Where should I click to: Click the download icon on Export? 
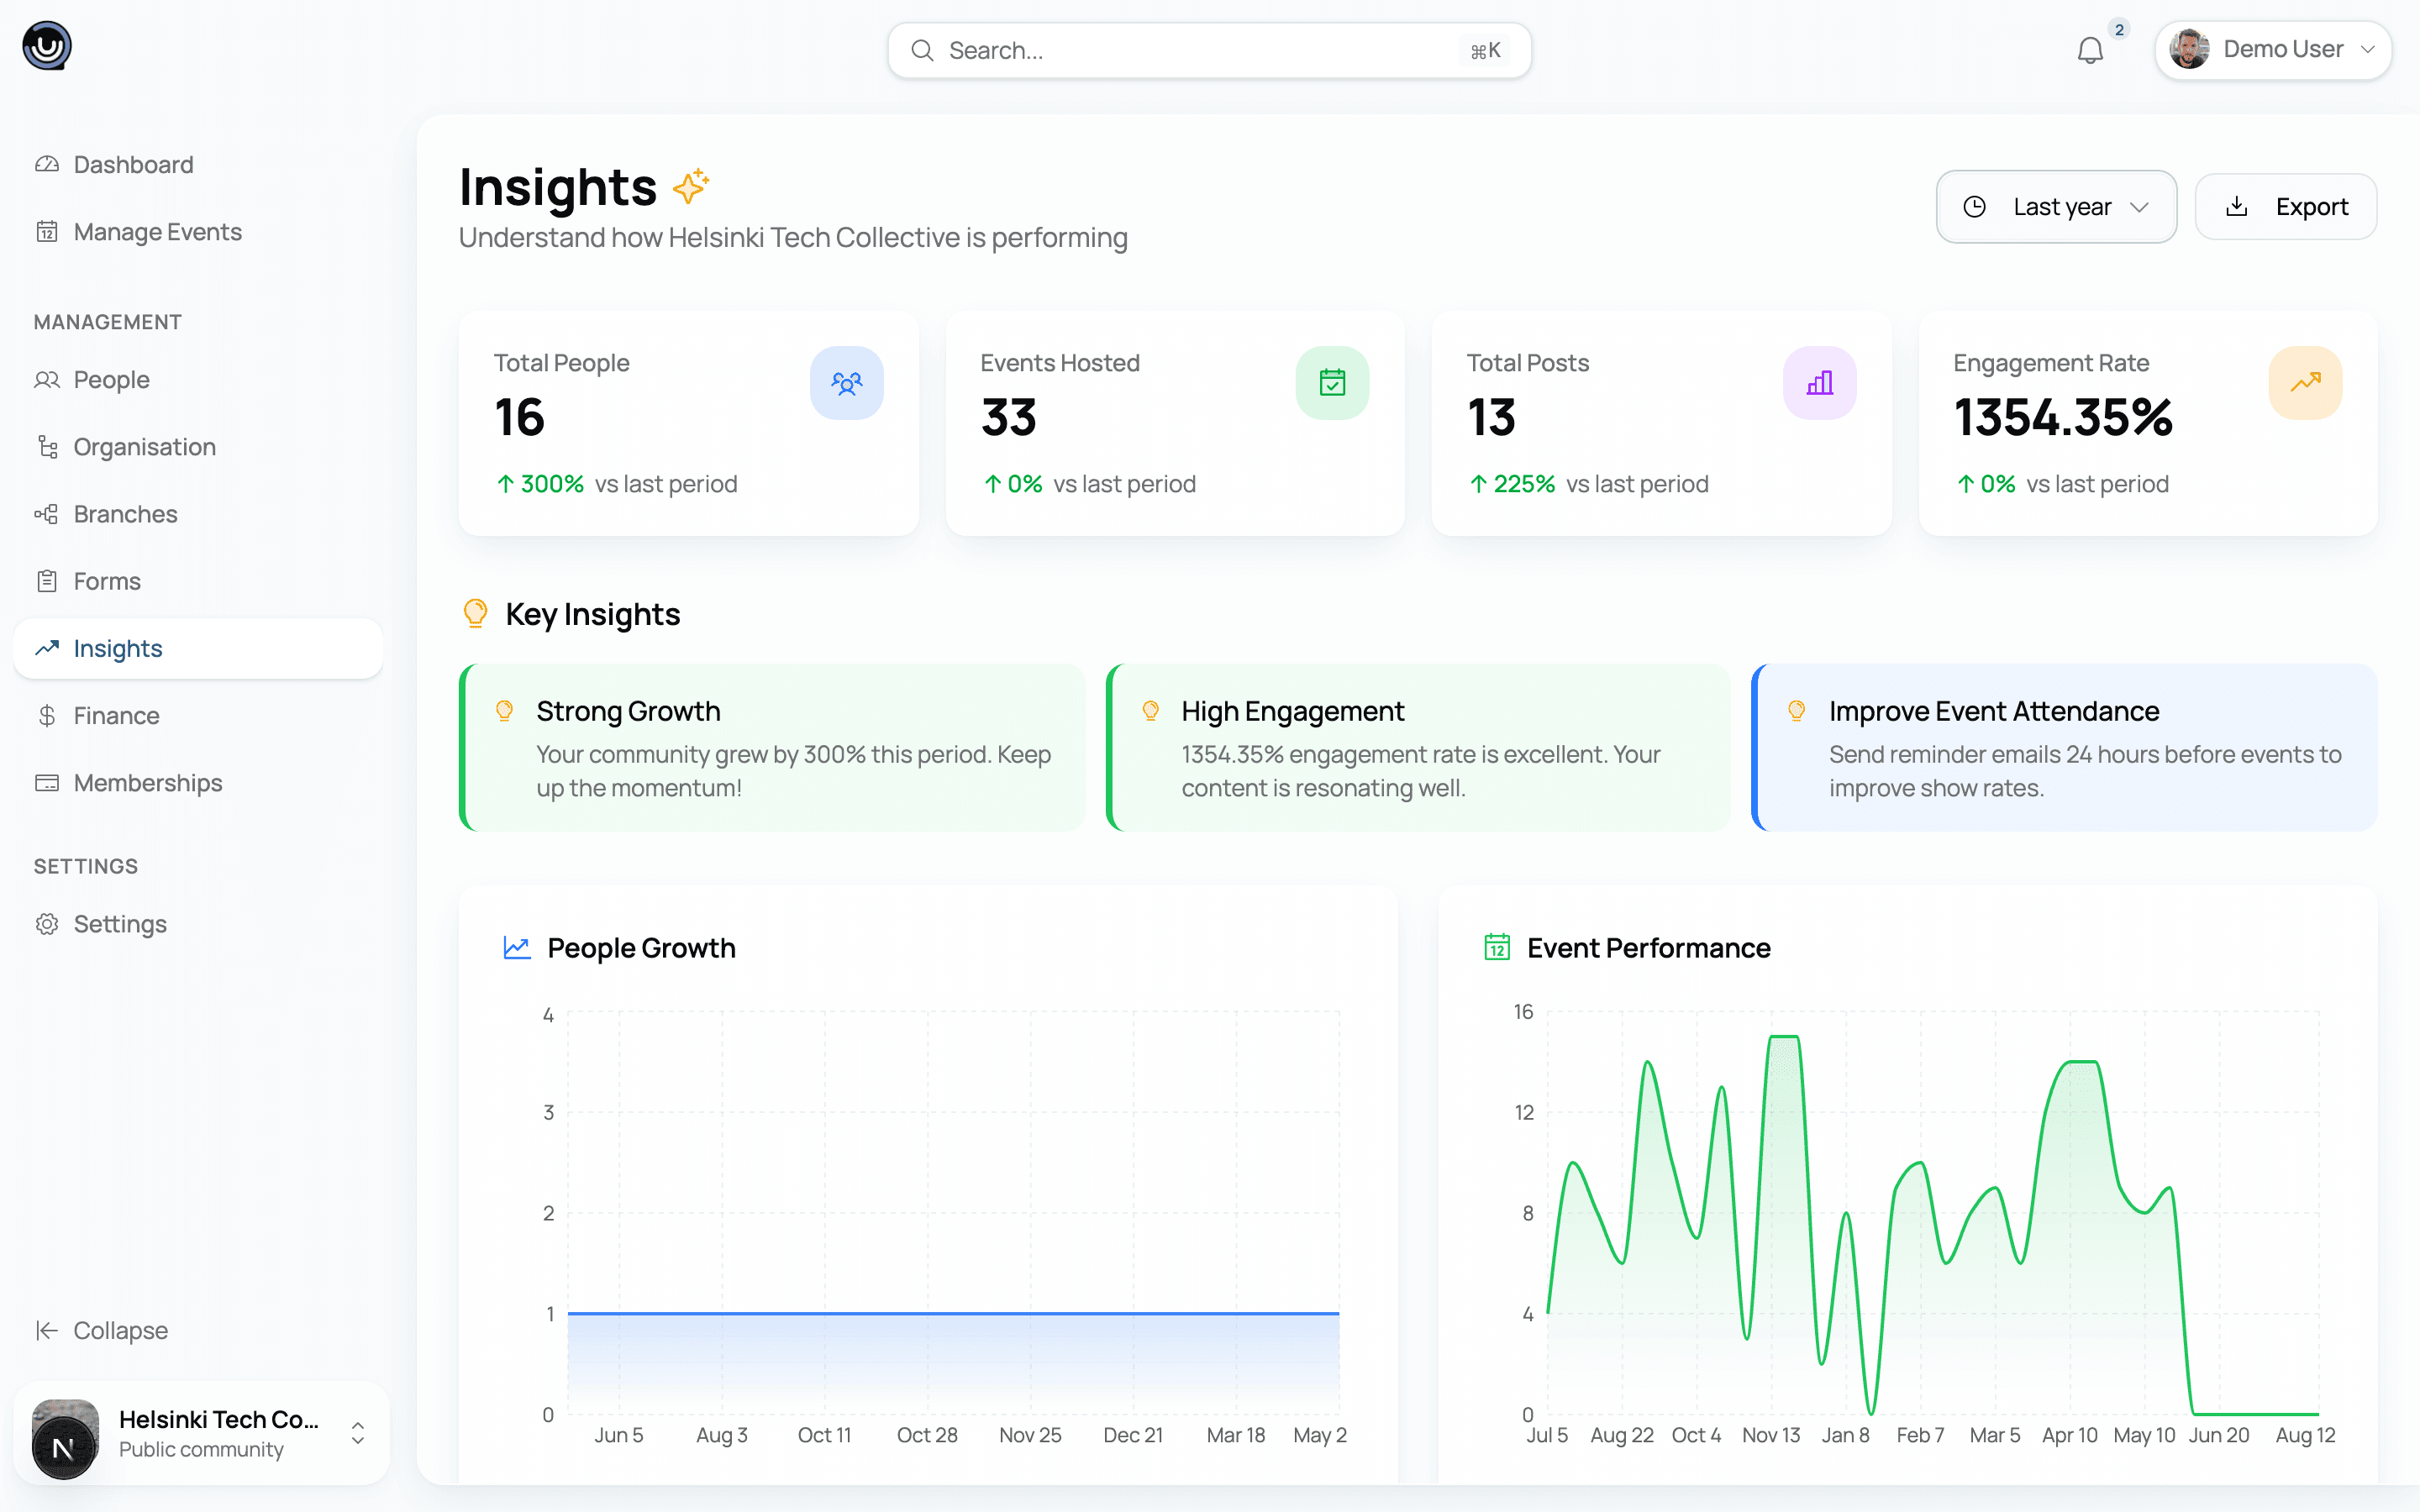2237,206
